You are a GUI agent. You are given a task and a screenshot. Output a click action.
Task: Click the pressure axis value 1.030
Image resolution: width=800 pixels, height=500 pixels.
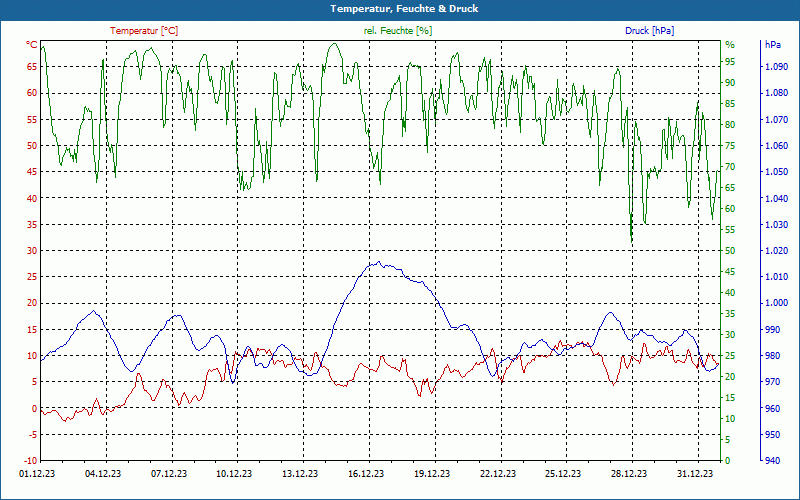click(x=777, y=224)
